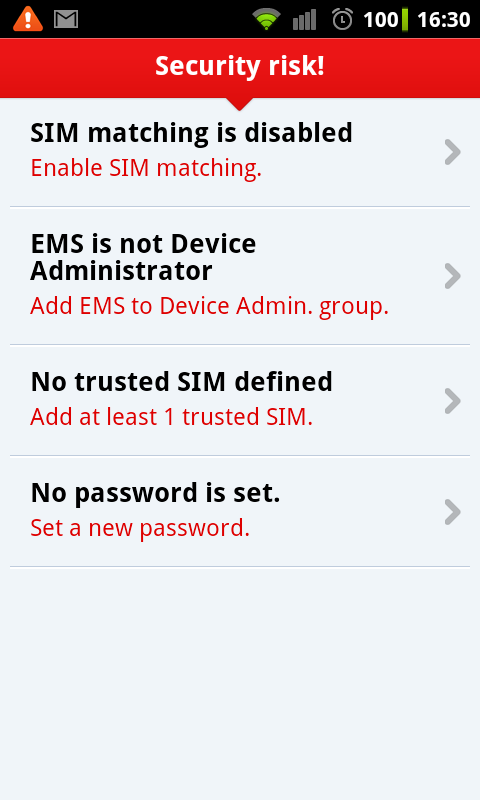Open chevron next to SIM matching is disabled
Screen dimensions: 480x800
click(452, 152)
